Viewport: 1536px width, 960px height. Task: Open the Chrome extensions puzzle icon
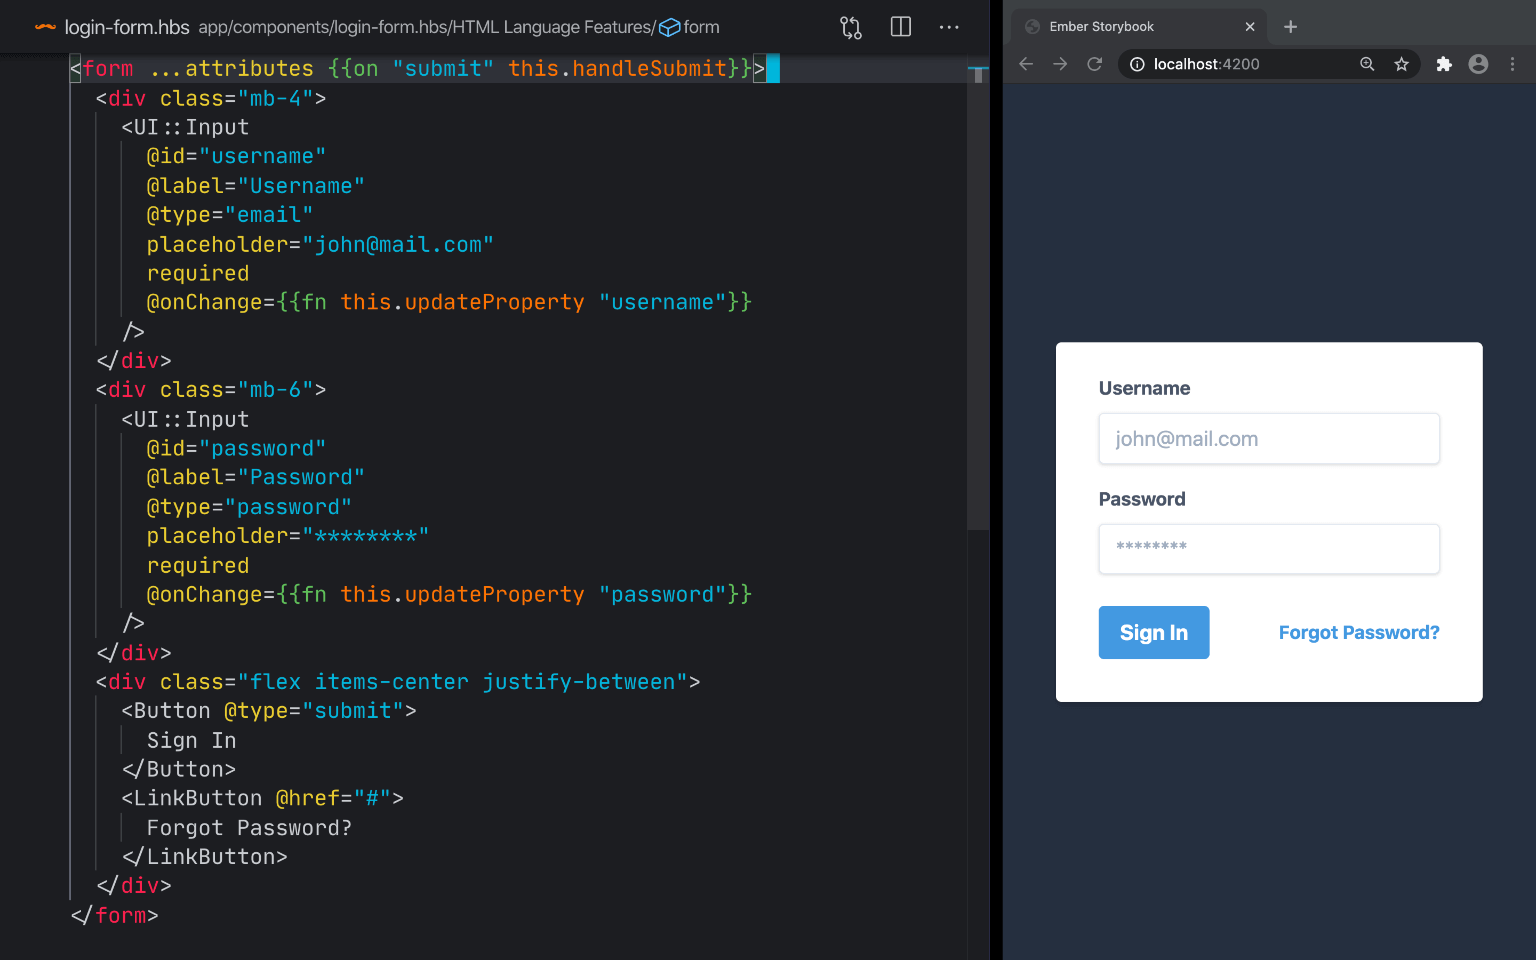pos(1443,63)
